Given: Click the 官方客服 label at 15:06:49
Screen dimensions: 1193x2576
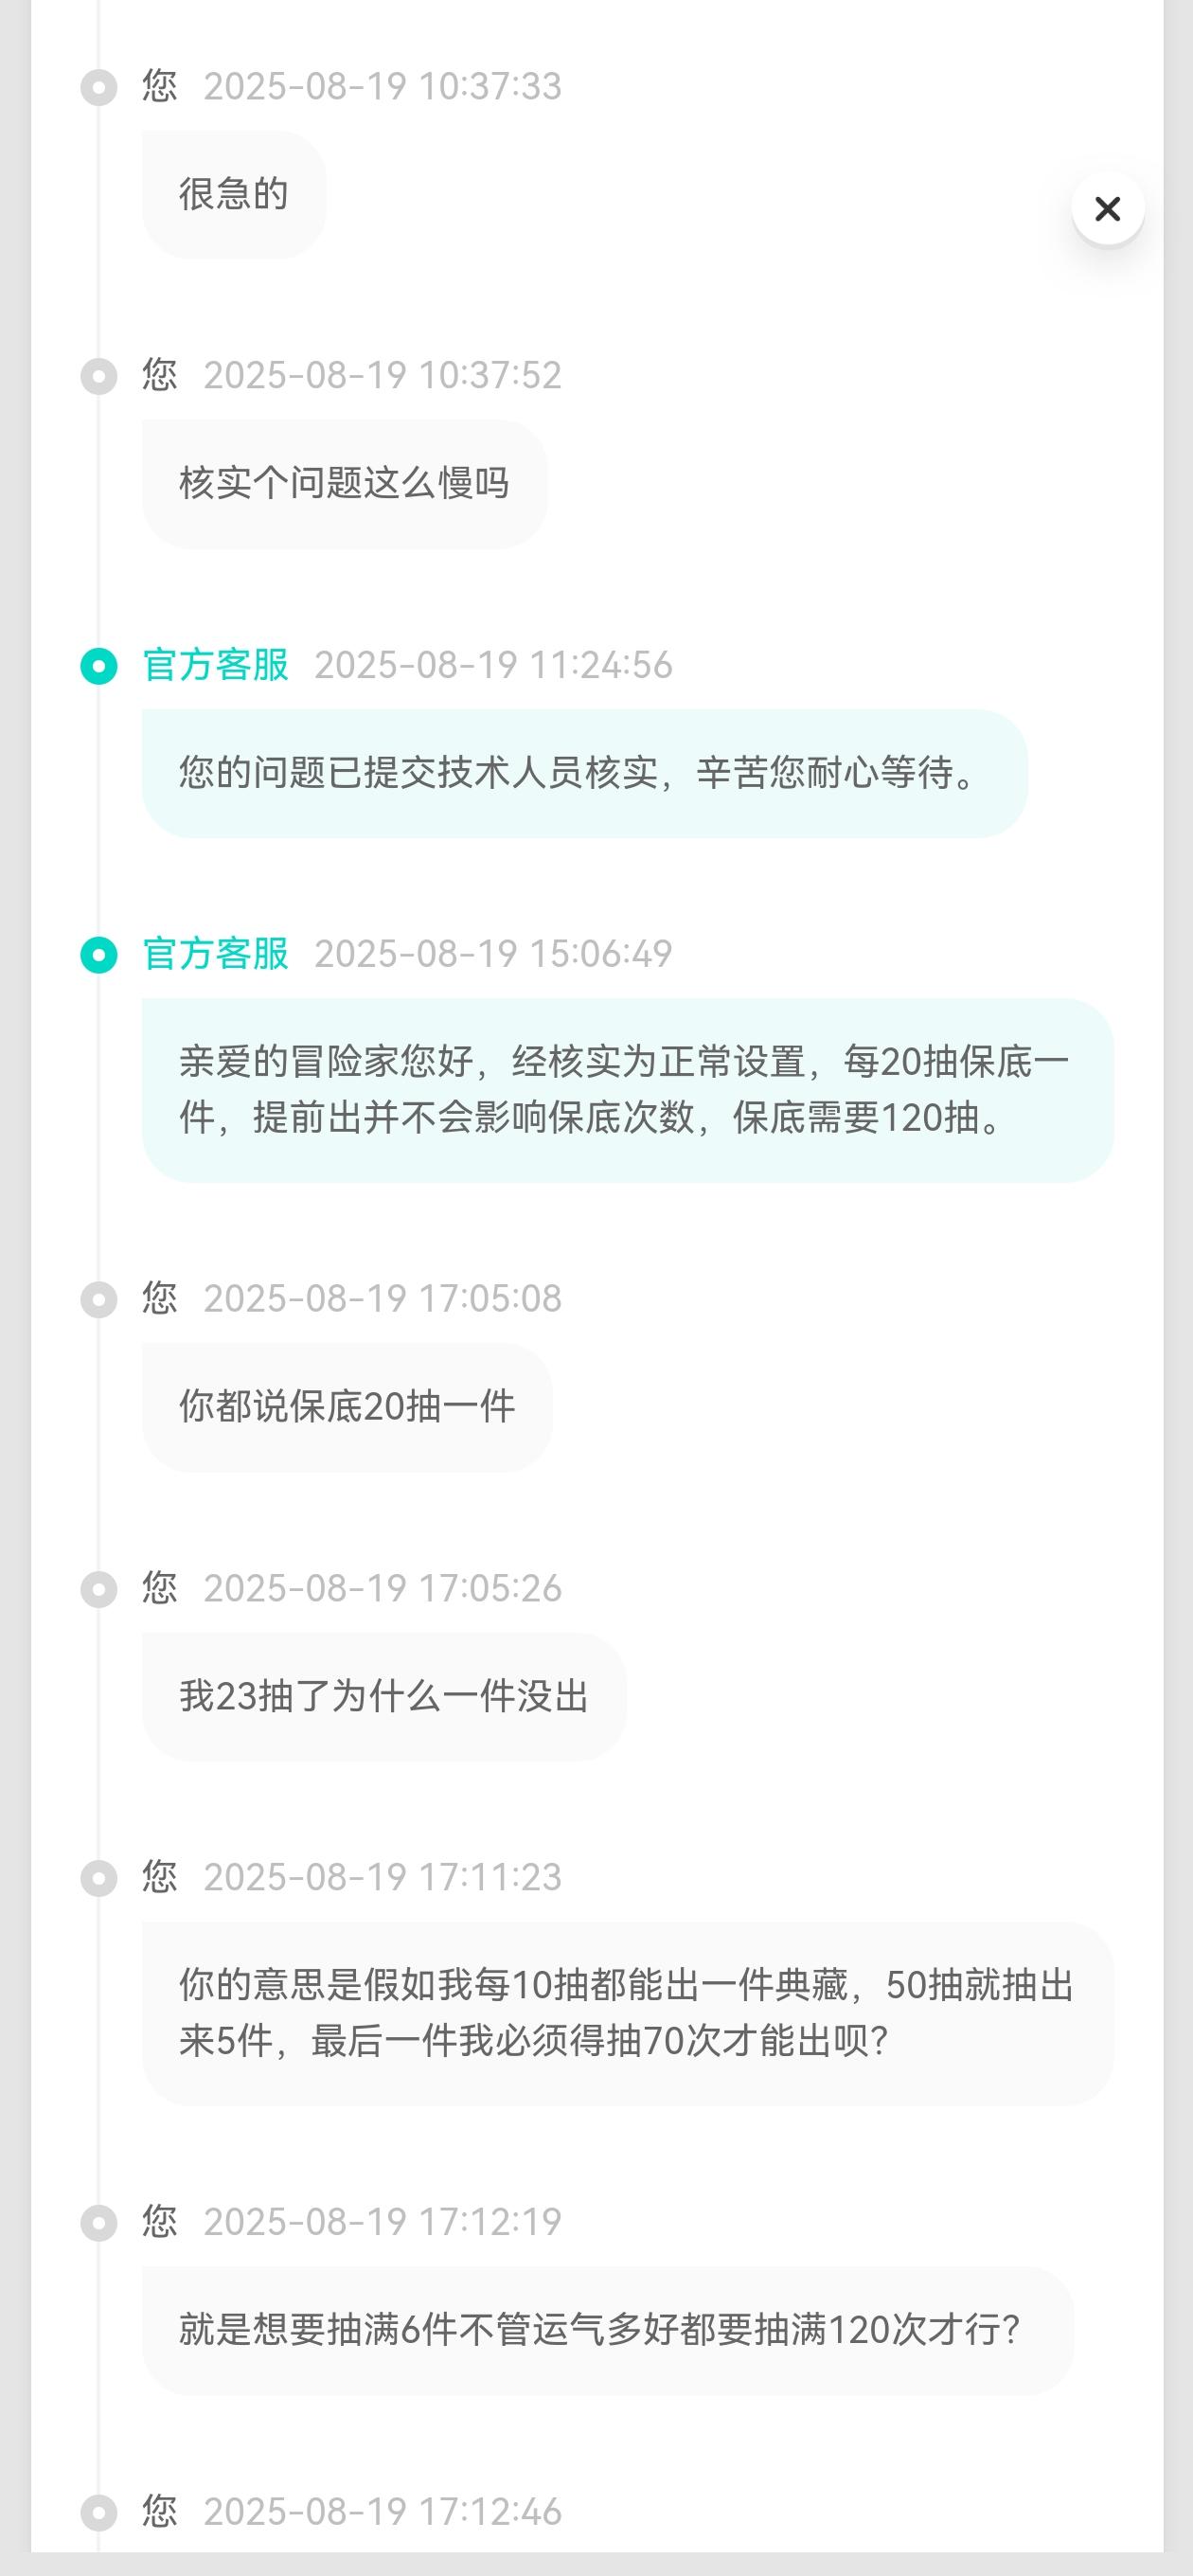Looking at the screenshot, I should (x=216, y=954).
